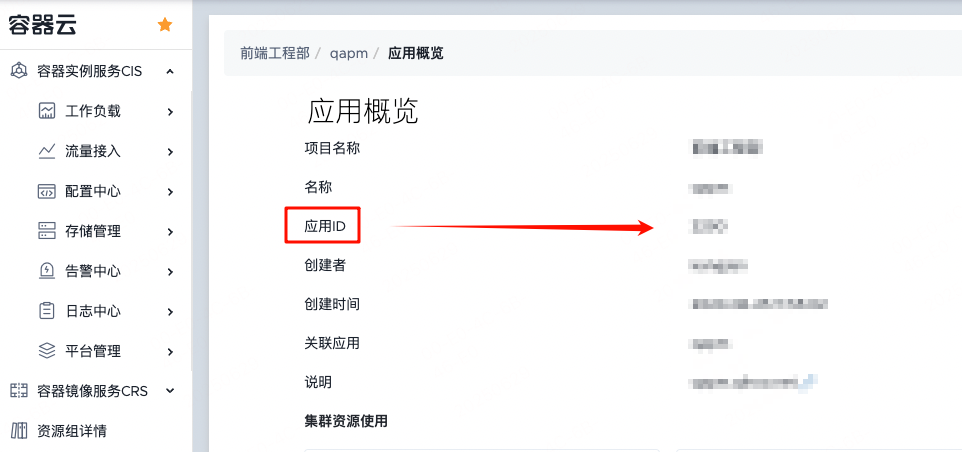This screenshot has width=962, height=452.
Task: Click the 工作负载 chart icon
Action: [x=47, y=111]
